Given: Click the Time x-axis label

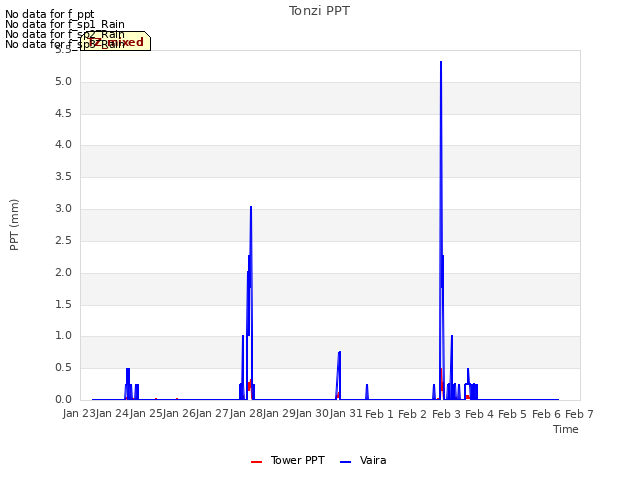Looking at the screenshot, I should click(x=566, y=429).
